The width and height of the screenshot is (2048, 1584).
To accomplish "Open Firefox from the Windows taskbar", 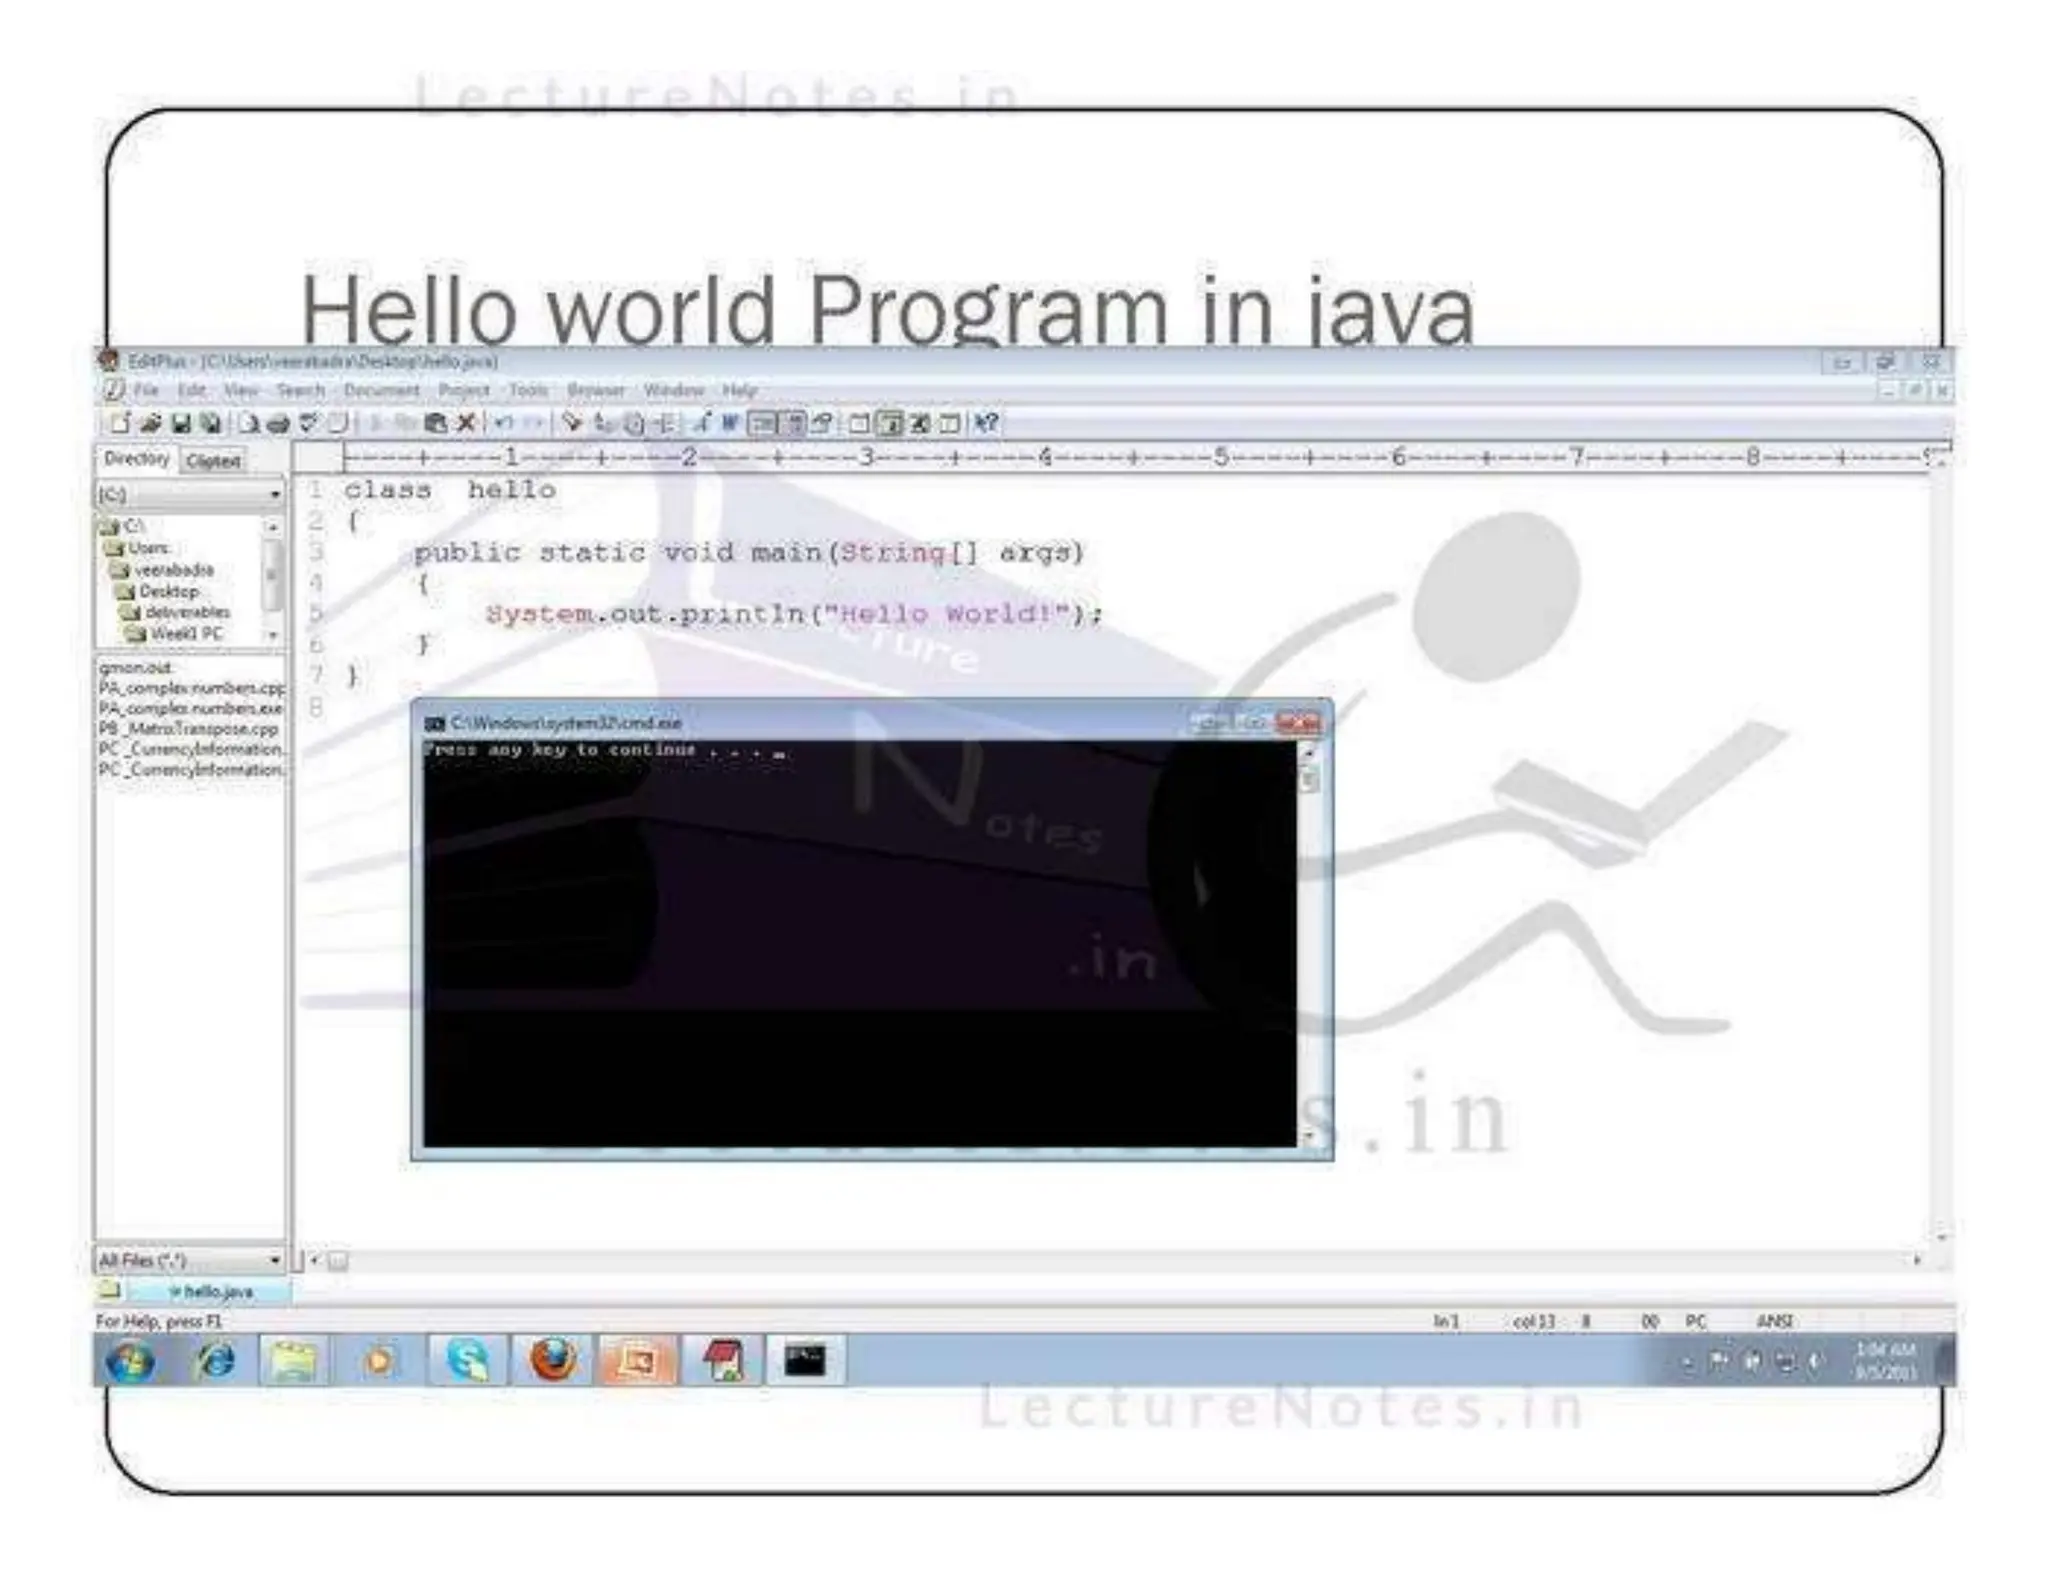I will pyautogui.click(x=552, y=1360).
